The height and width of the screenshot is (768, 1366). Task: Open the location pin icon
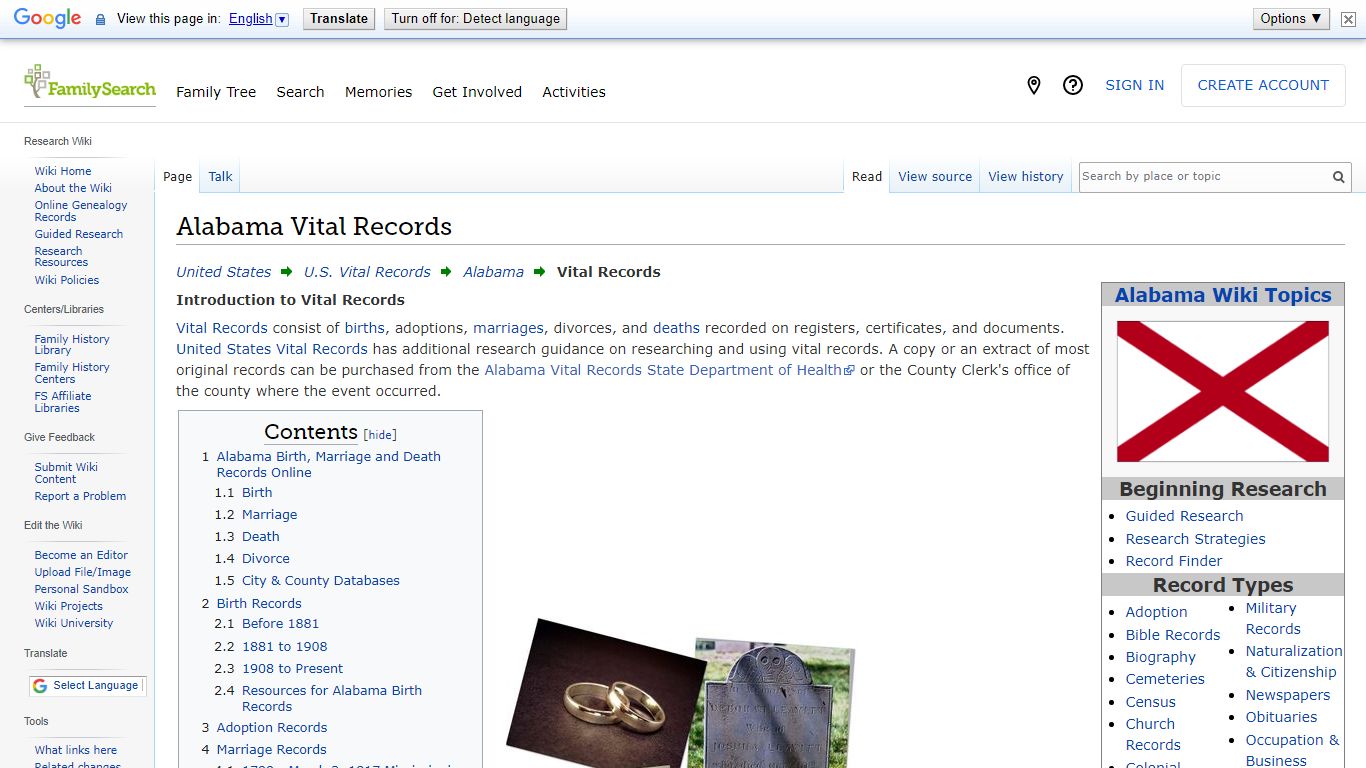(1034, 86)
